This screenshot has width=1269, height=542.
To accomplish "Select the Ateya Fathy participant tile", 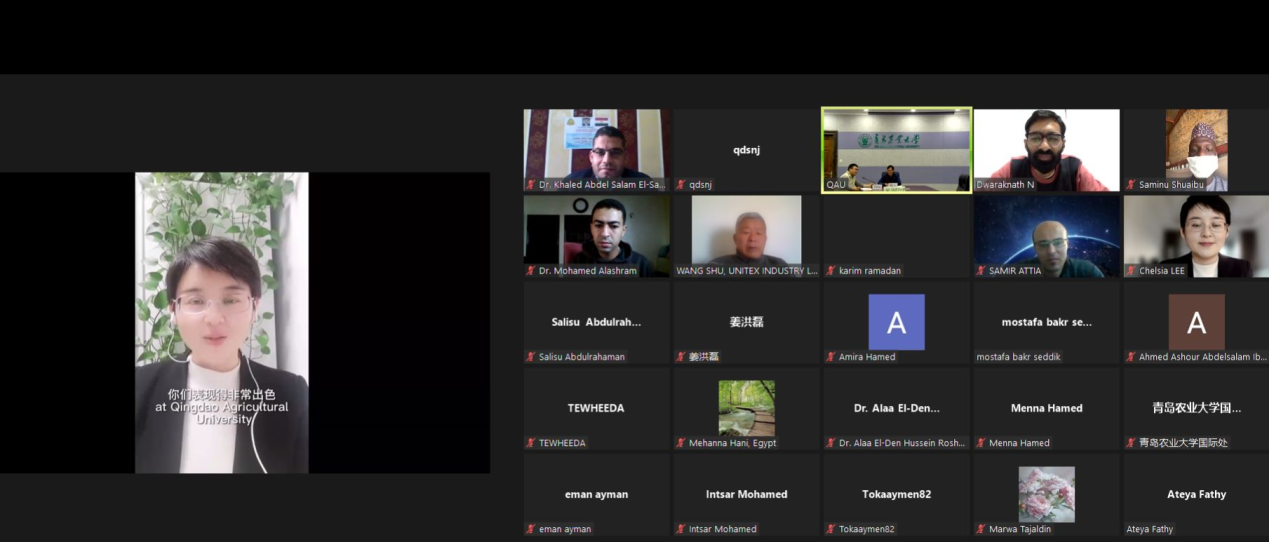I will tap(1196, 495).
